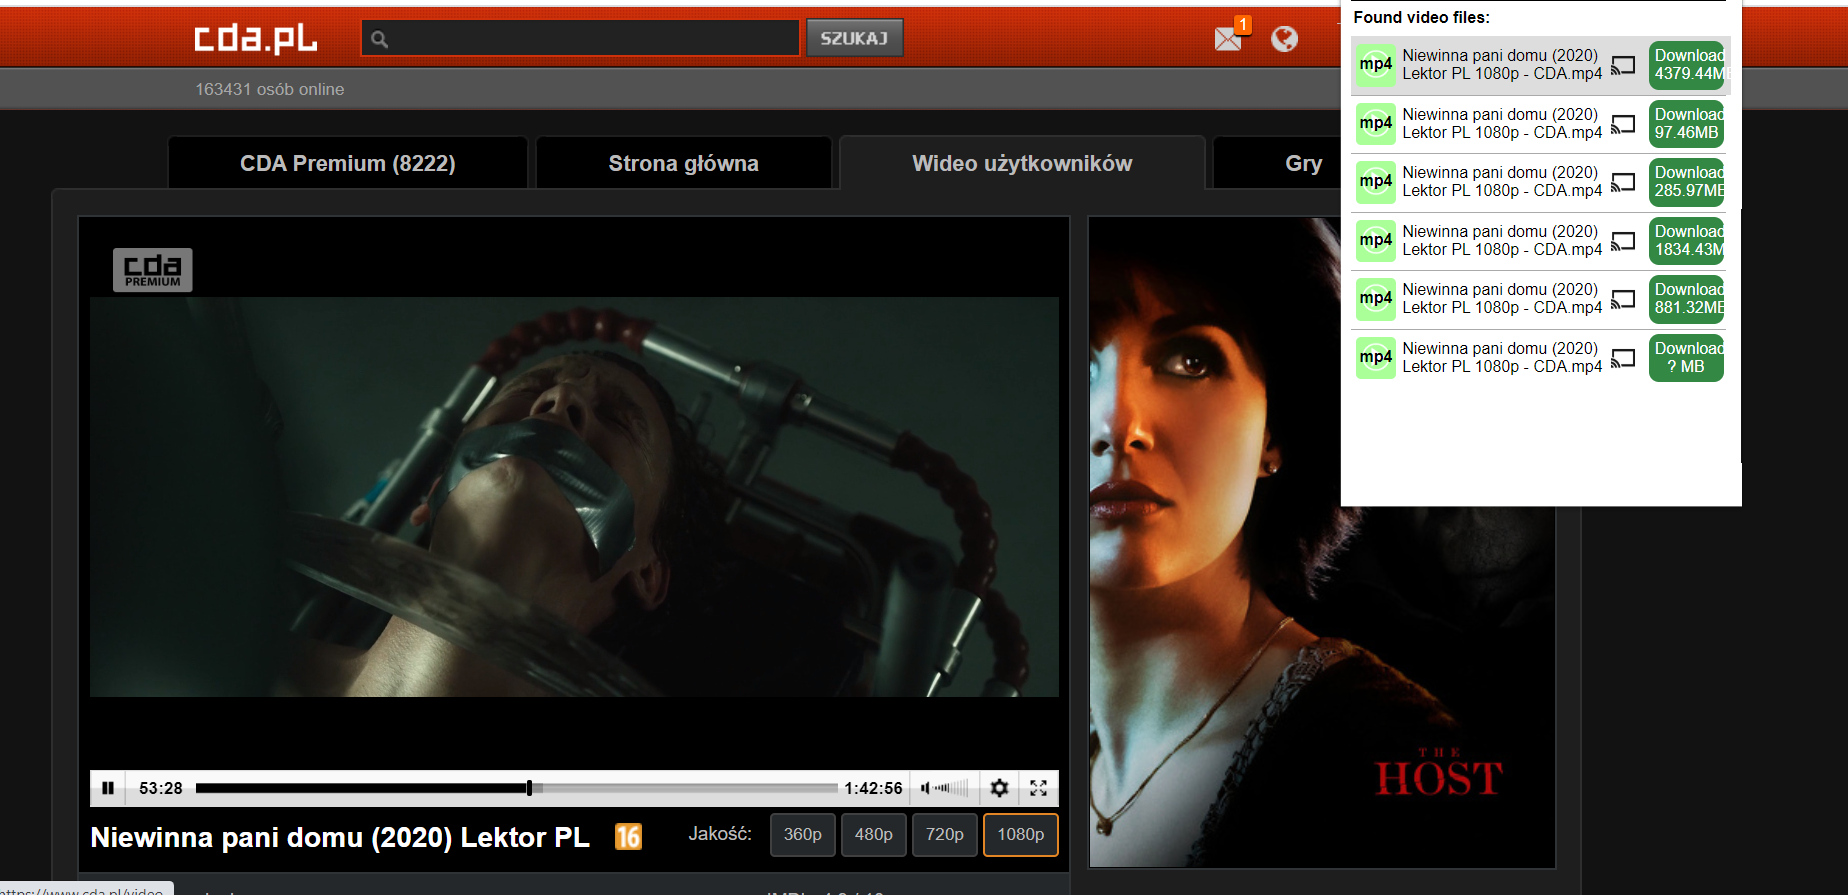1848x895 pixels.
Task: Open player settings gear icon
Action: [999, 788]
